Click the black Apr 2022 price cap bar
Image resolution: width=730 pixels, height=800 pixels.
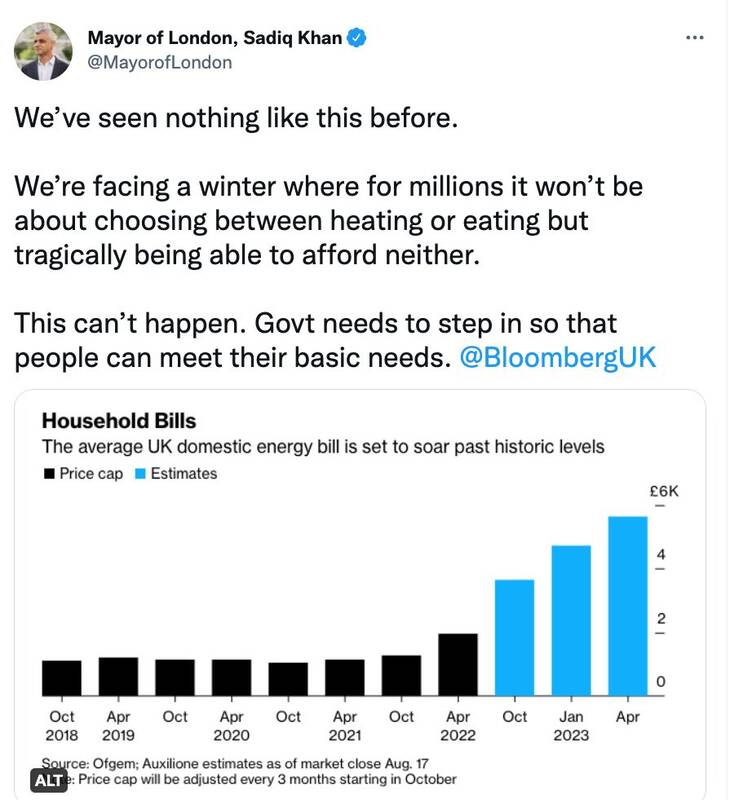tap(458, 664)
